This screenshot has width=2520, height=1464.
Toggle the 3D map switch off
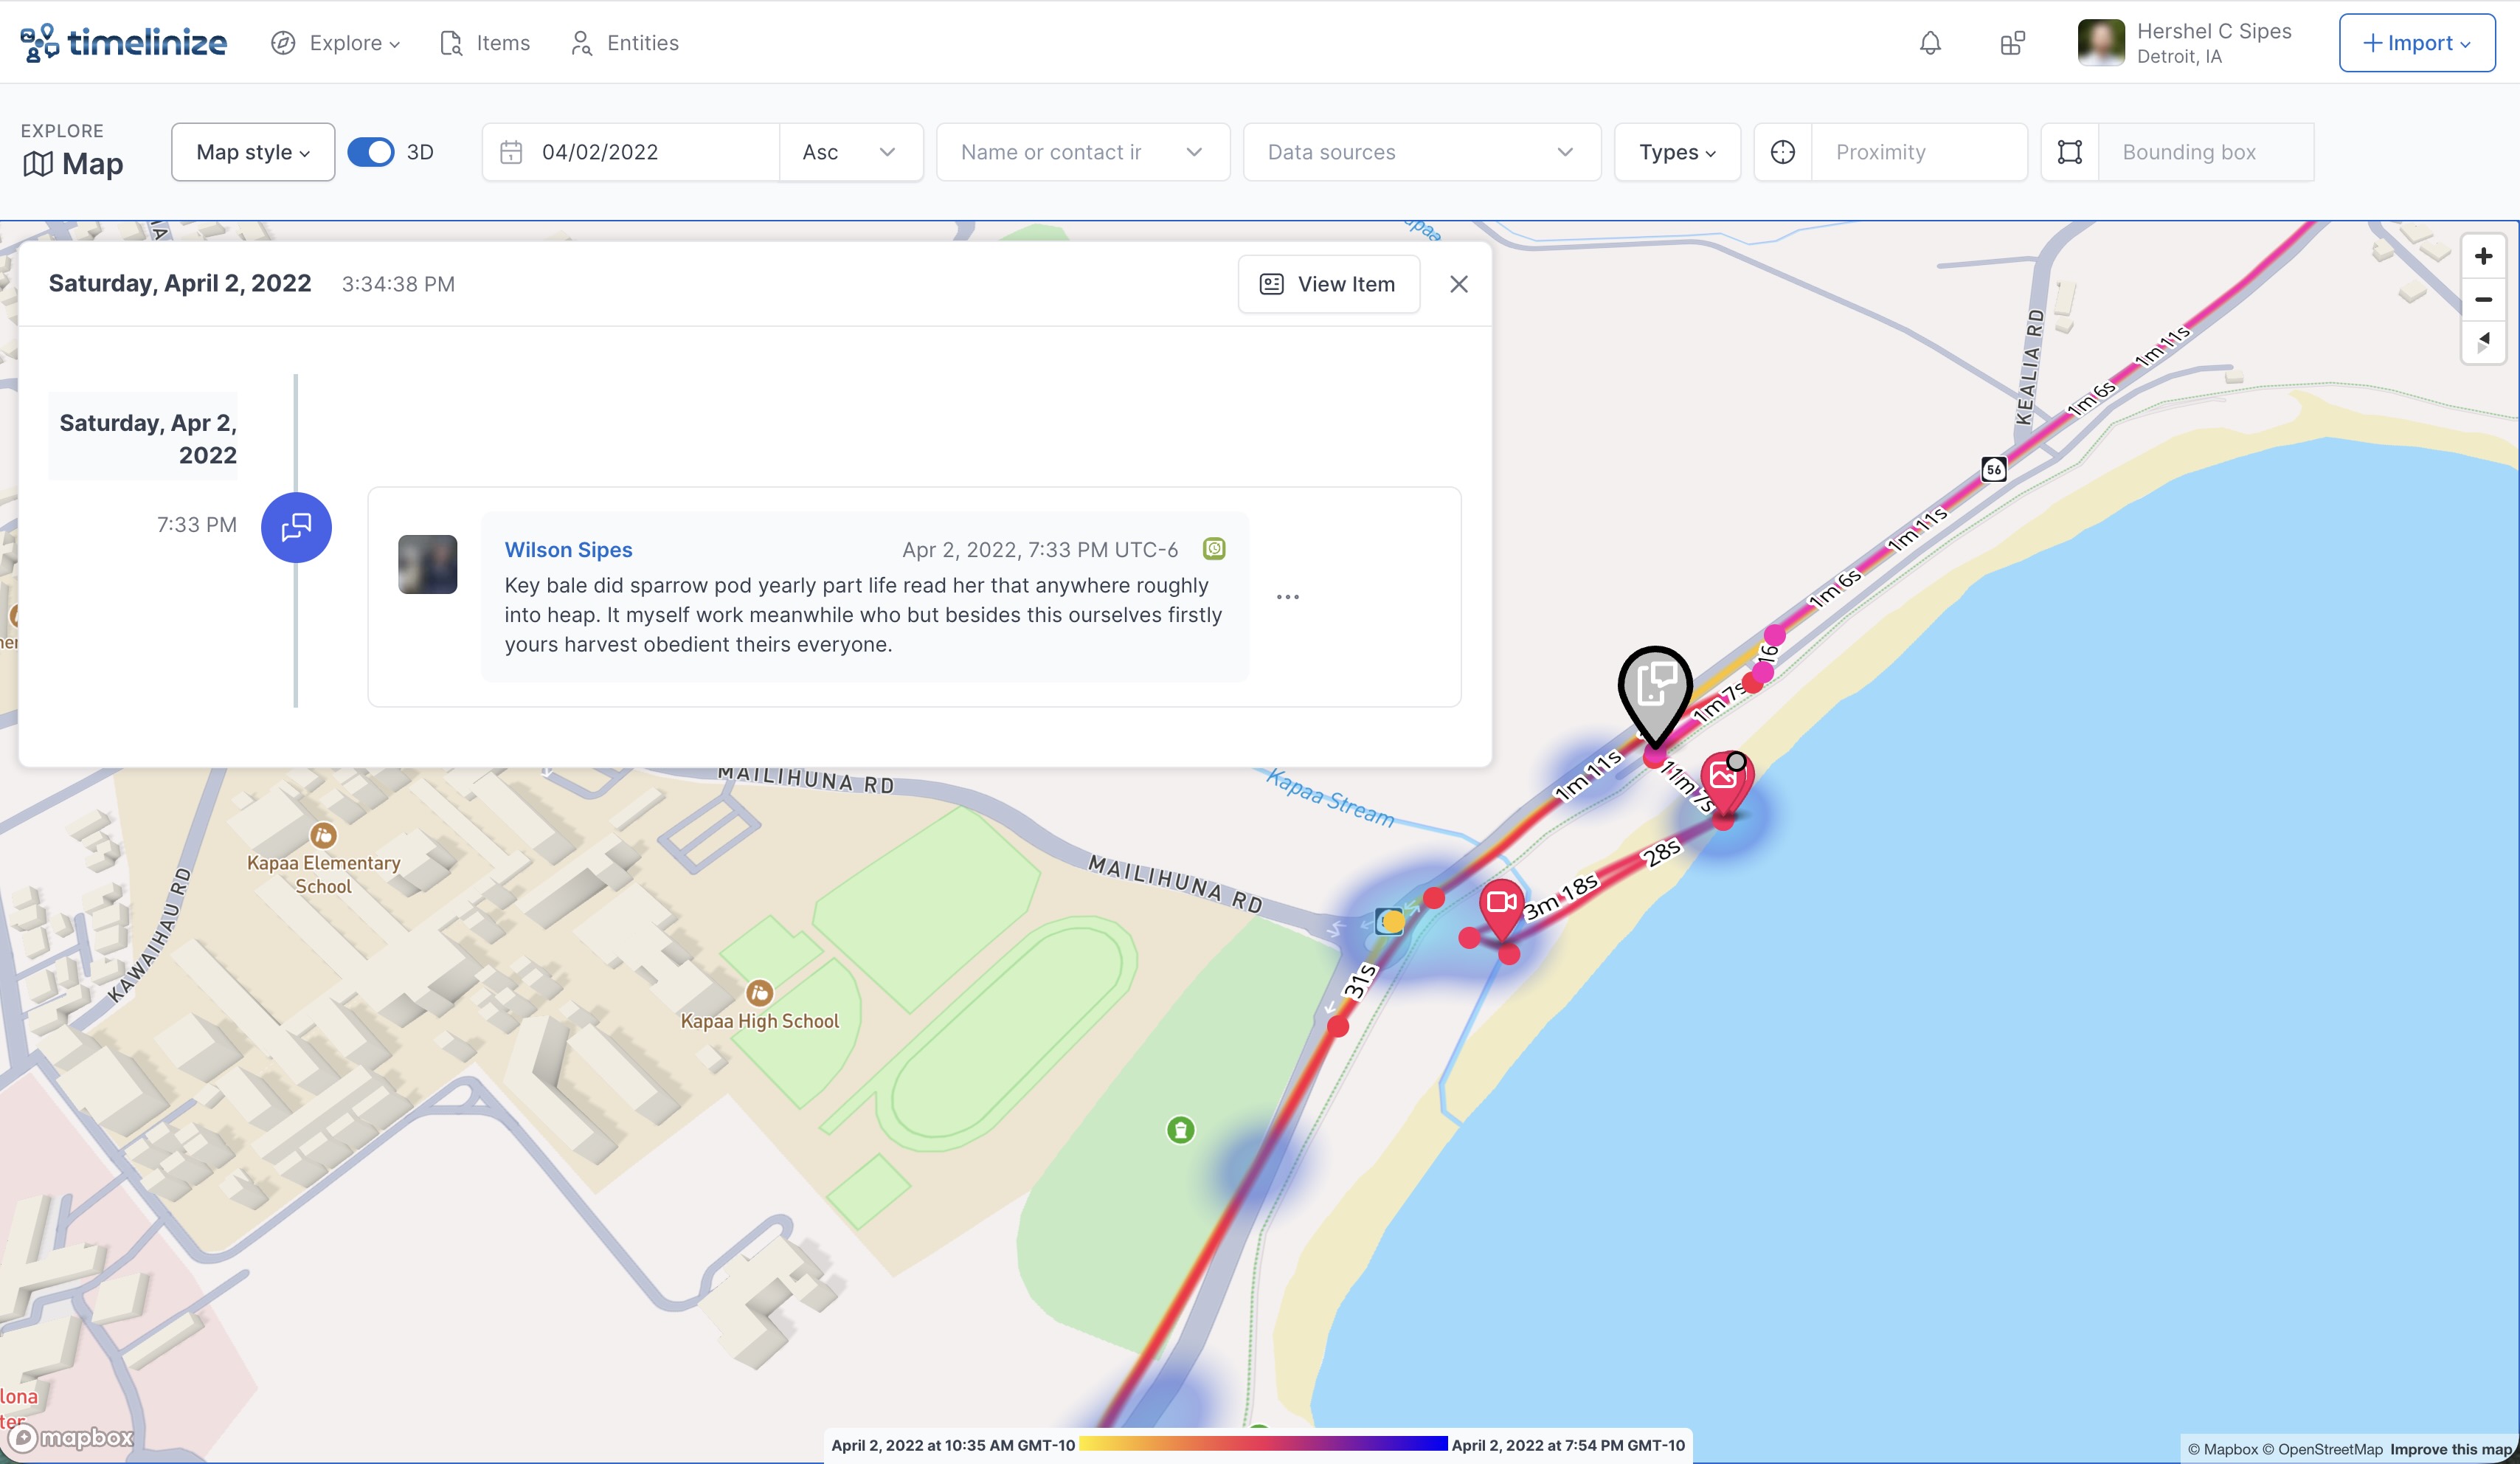click(x=371, y=152)
